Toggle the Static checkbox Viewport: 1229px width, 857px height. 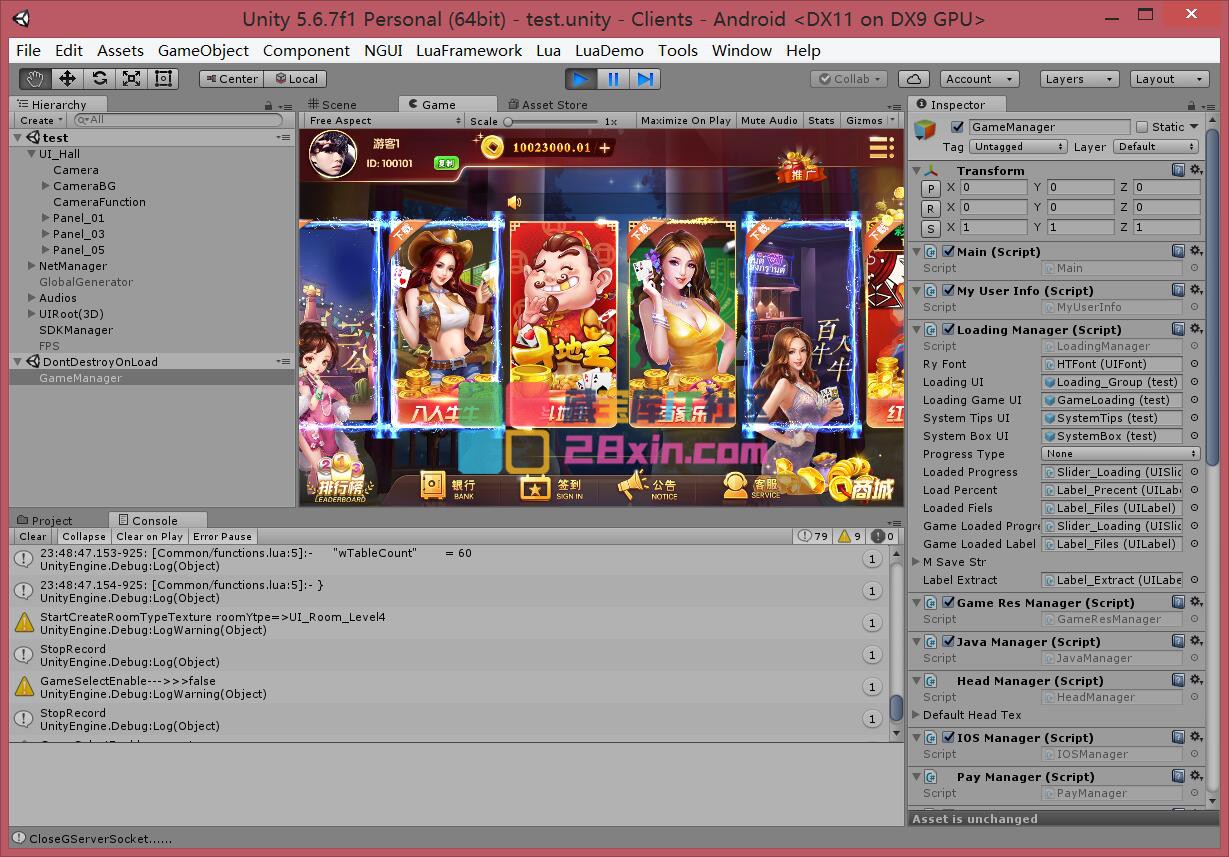point(1142,127)
